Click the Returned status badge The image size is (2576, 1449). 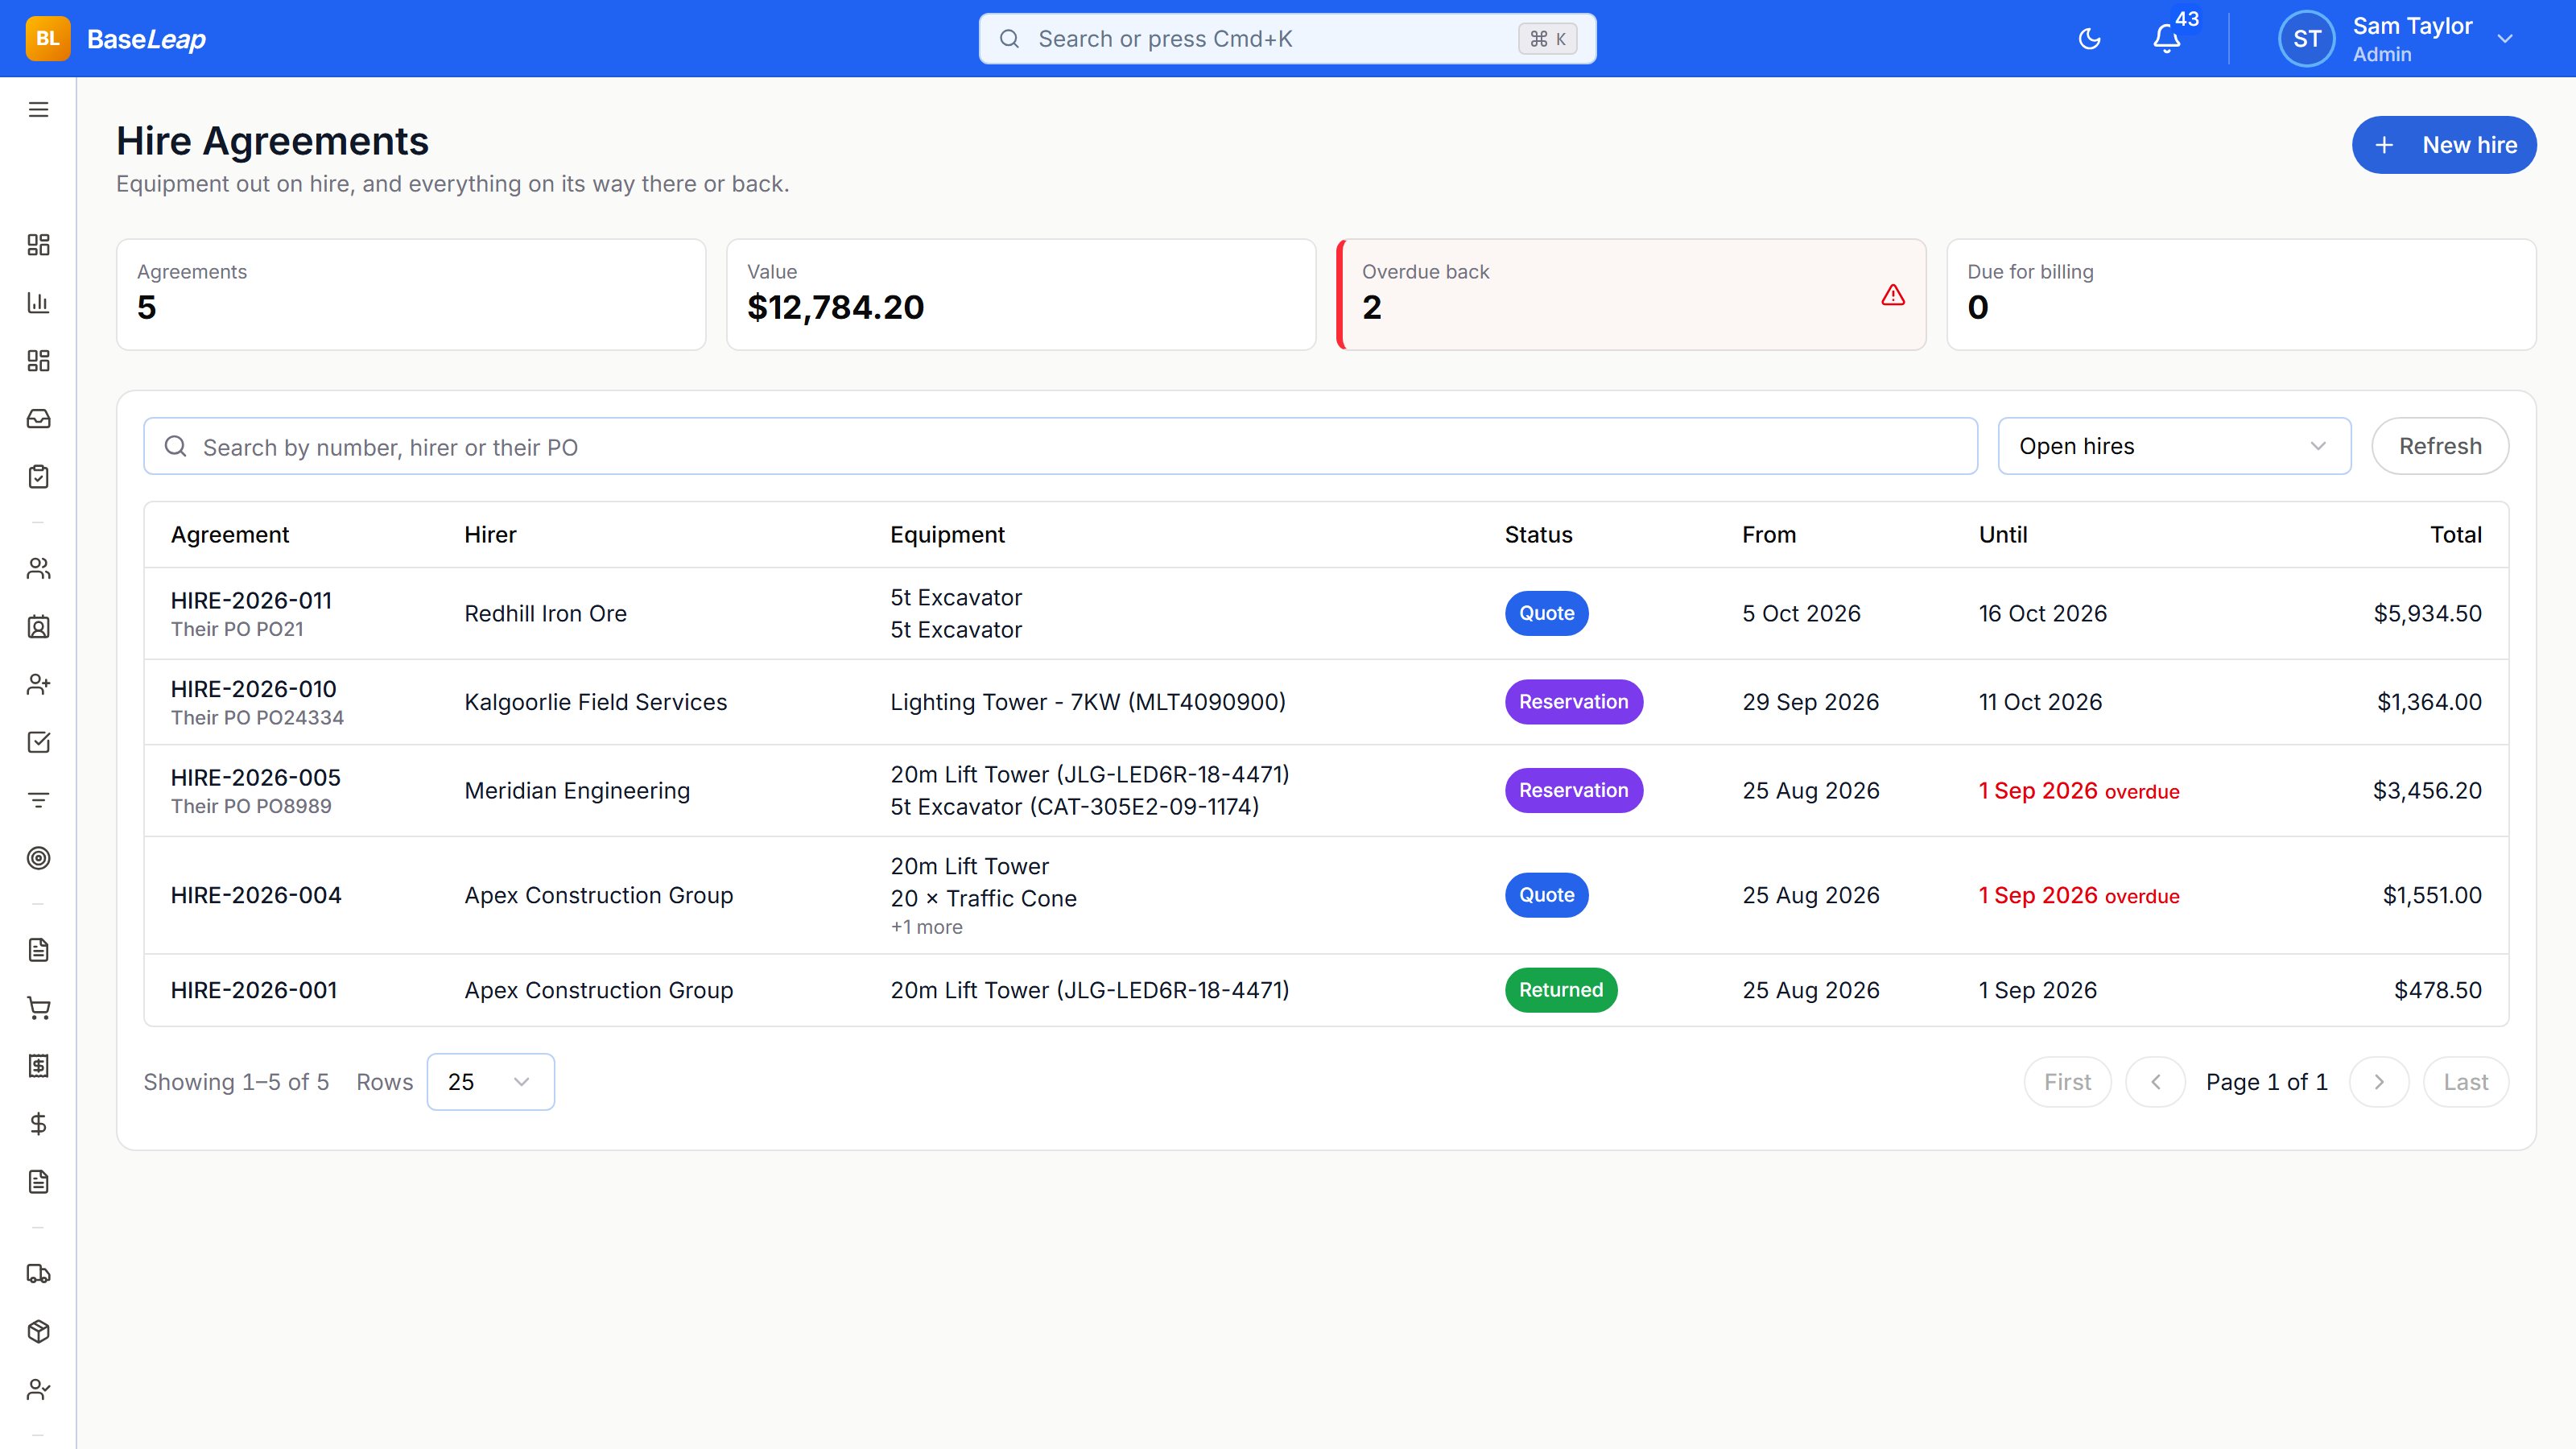[1561, 990]
